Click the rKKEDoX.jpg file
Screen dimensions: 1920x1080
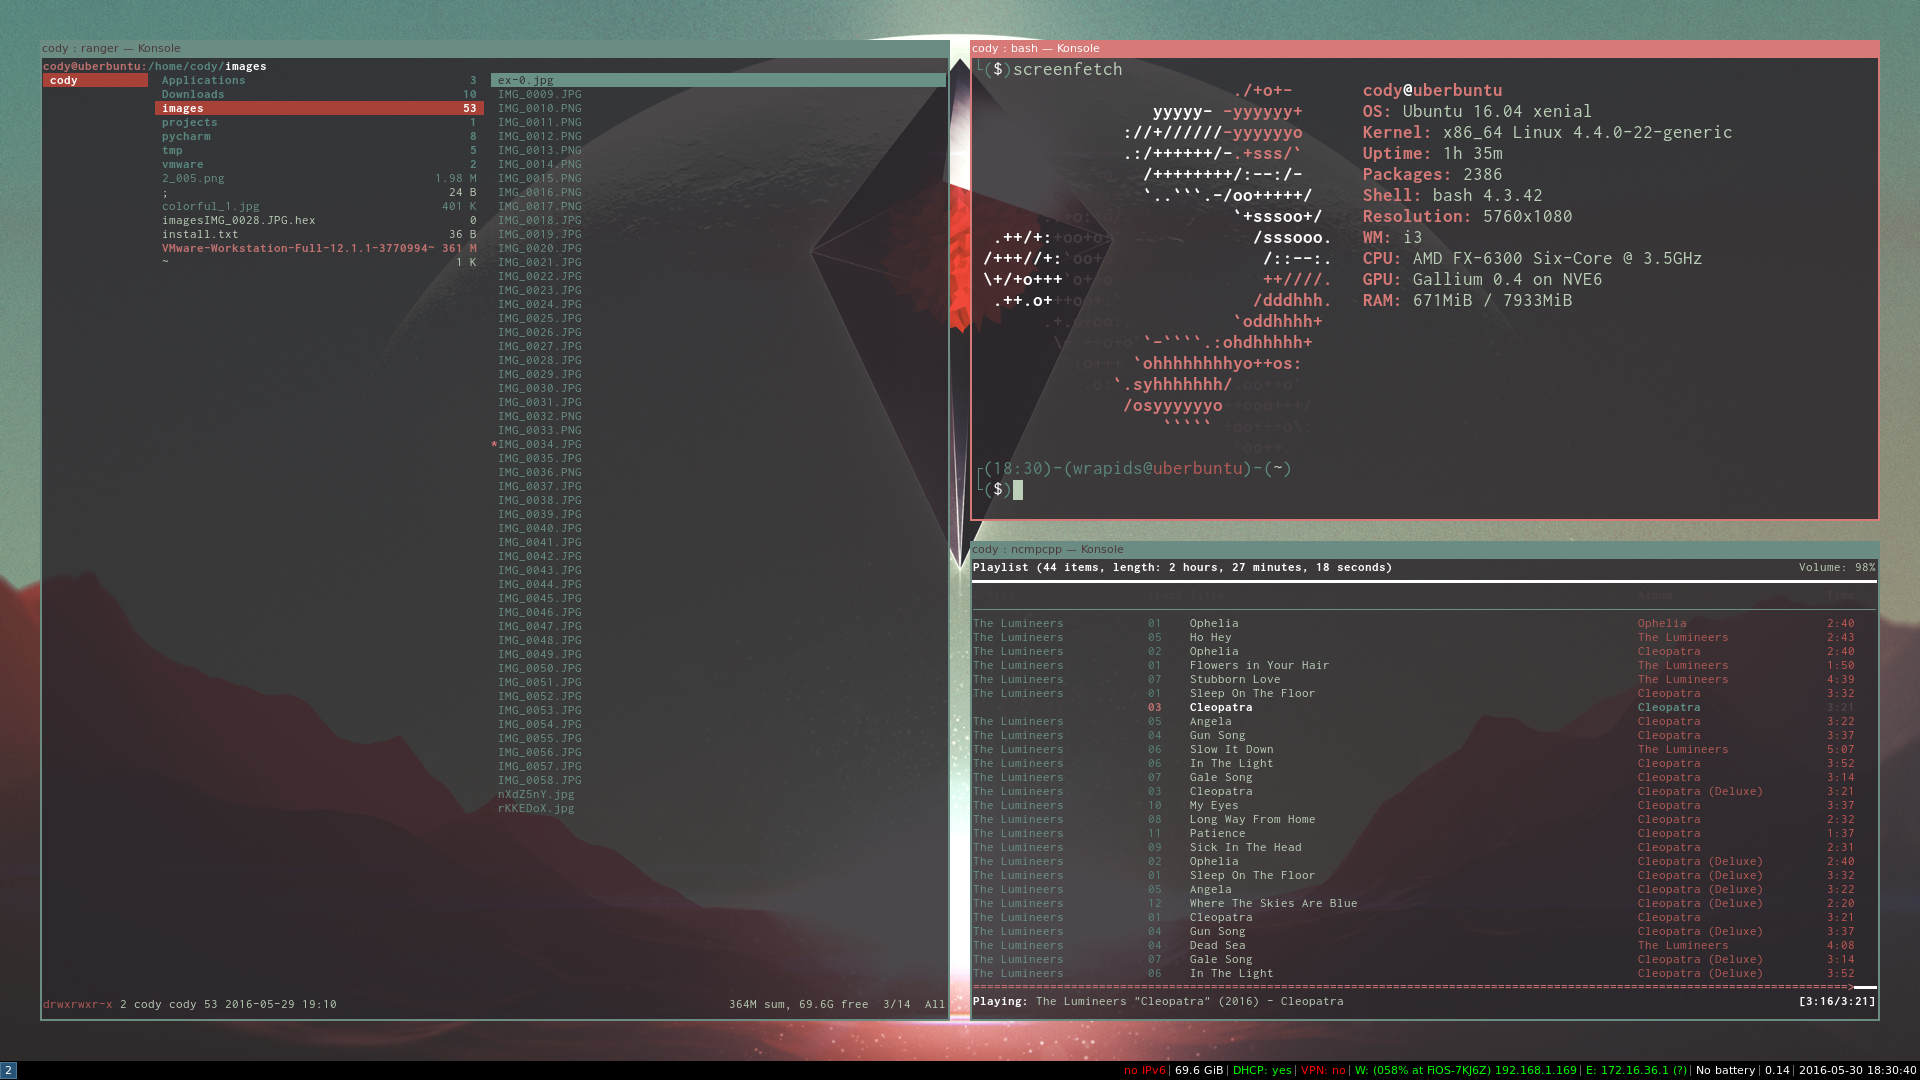click(536, 808)
